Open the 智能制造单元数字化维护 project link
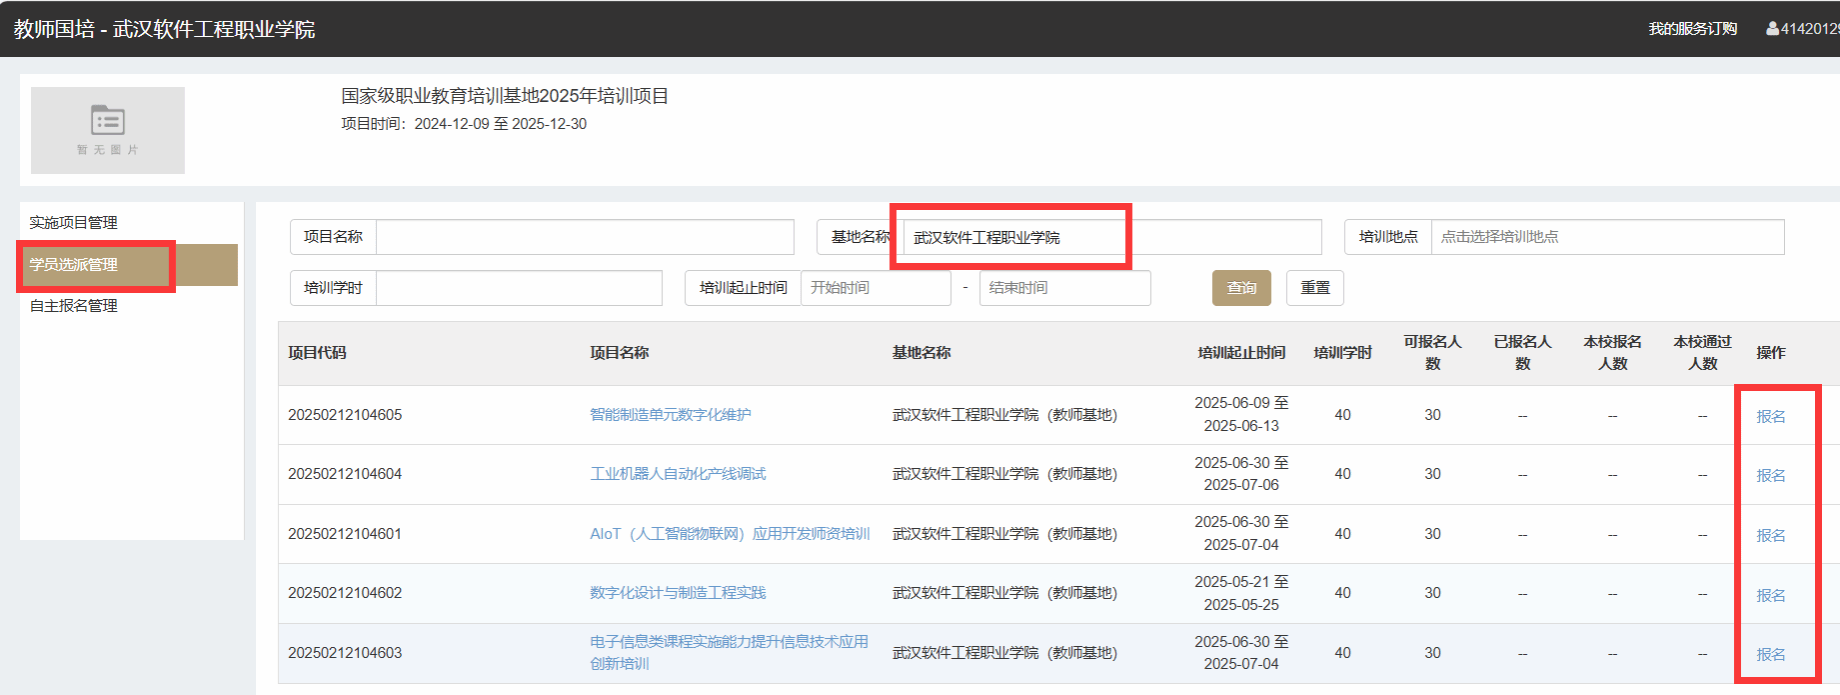This screenshot has width=1840, height=695. [670, 415]
